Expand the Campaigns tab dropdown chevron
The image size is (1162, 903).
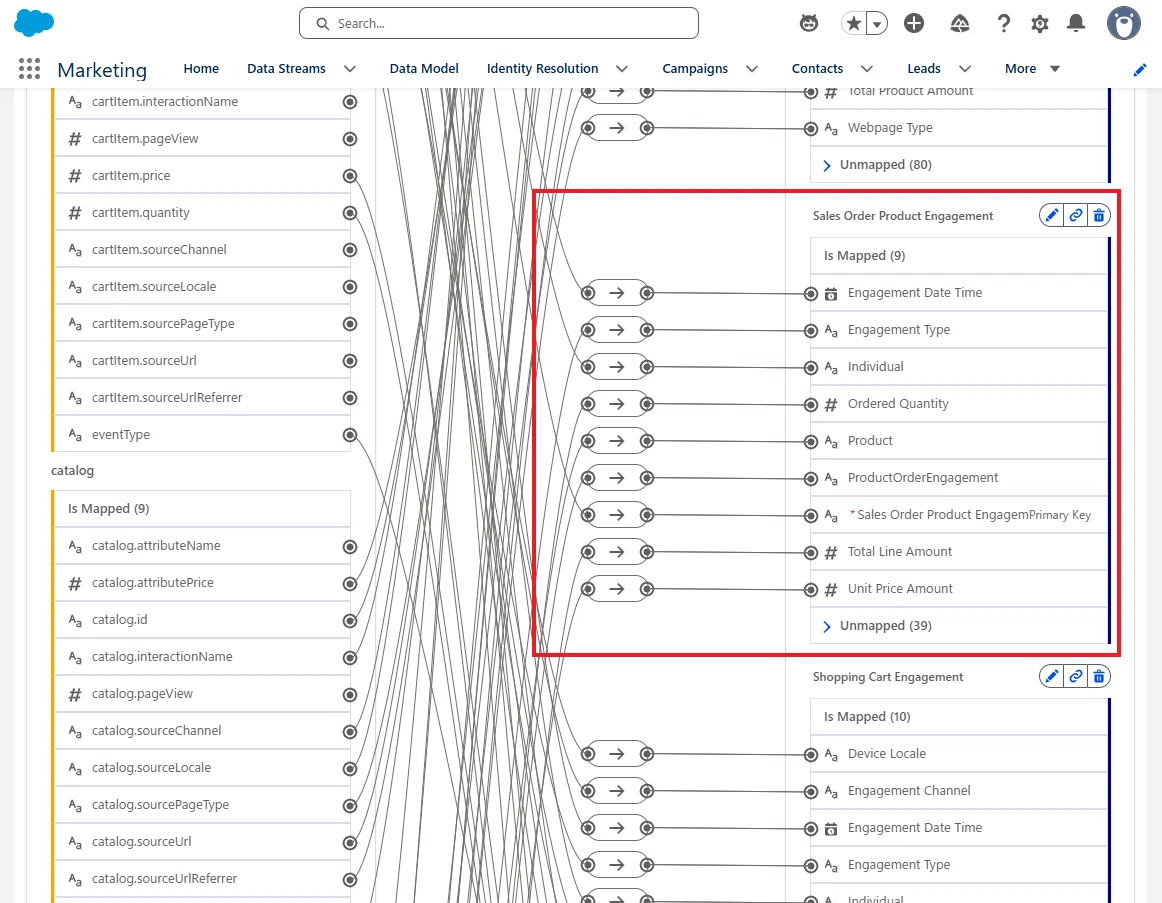pyautogui.click(x=751, y=69)
